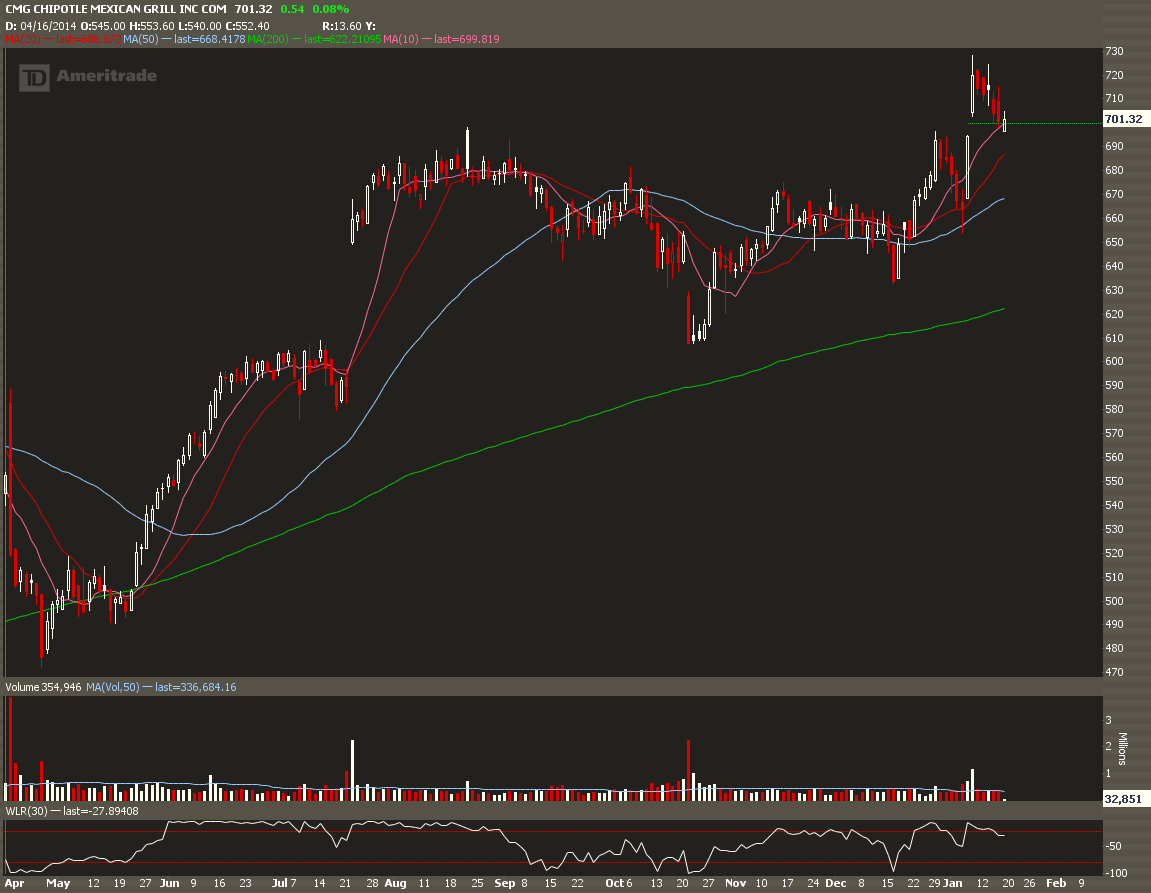
Task: Click the Feb date axis label
Action: point(1056,883)
